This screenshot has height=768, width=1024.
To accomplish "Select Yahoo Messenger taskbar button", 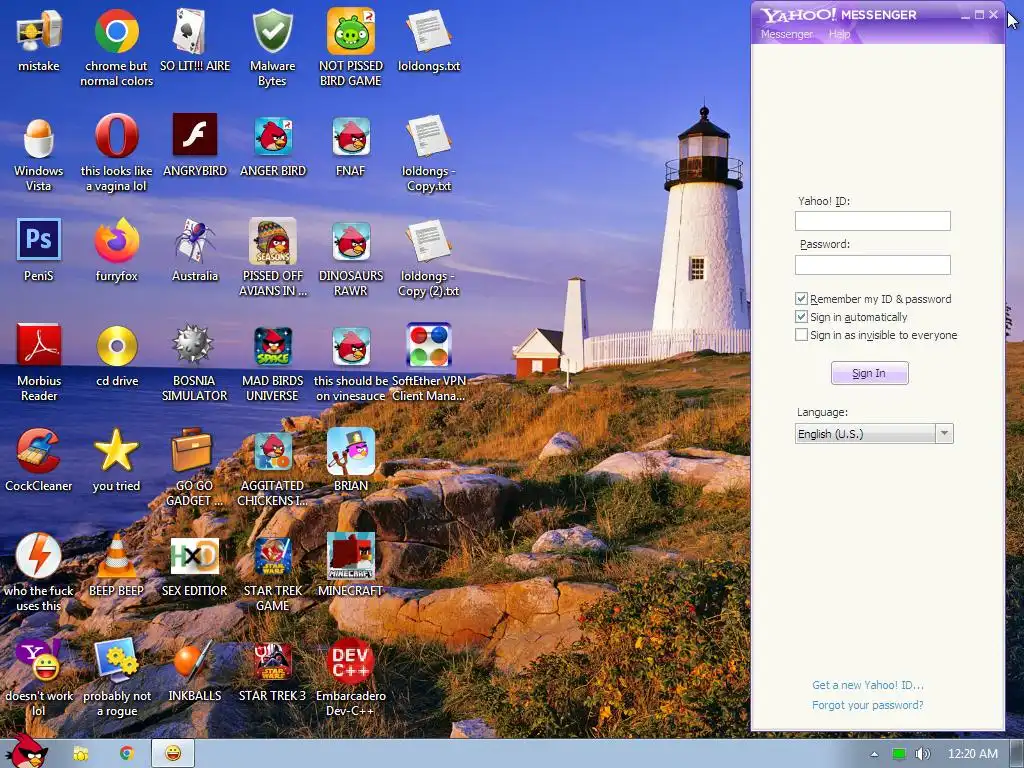I will pyautogui.click(x=173, y=754).
